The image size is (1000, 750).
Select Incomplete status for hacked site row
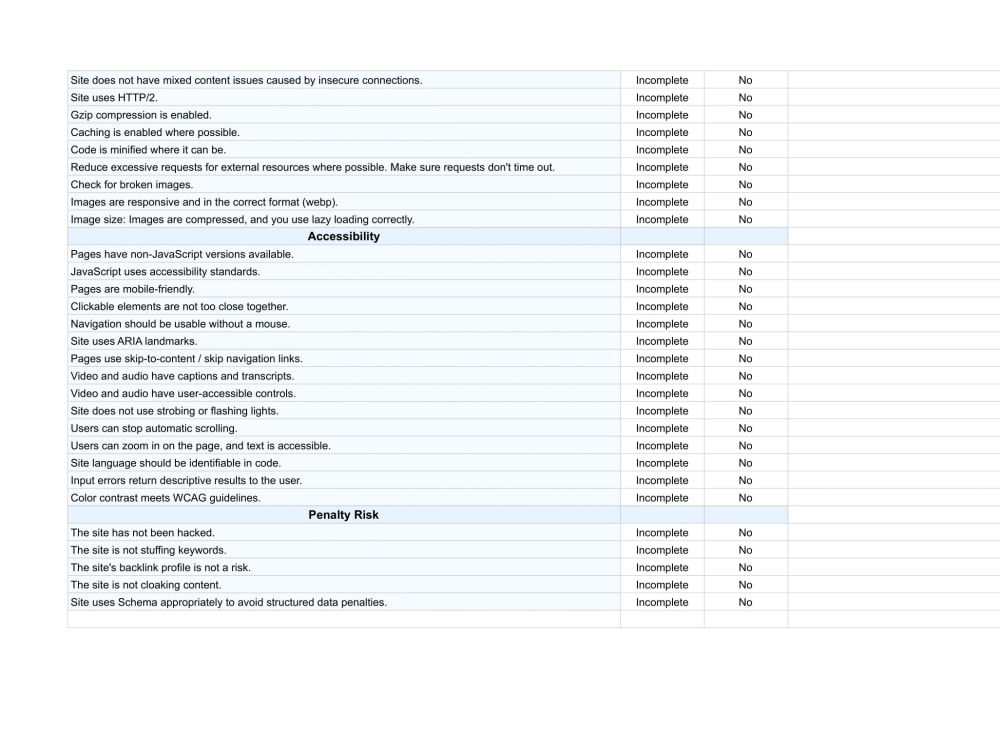coord(662,533)
